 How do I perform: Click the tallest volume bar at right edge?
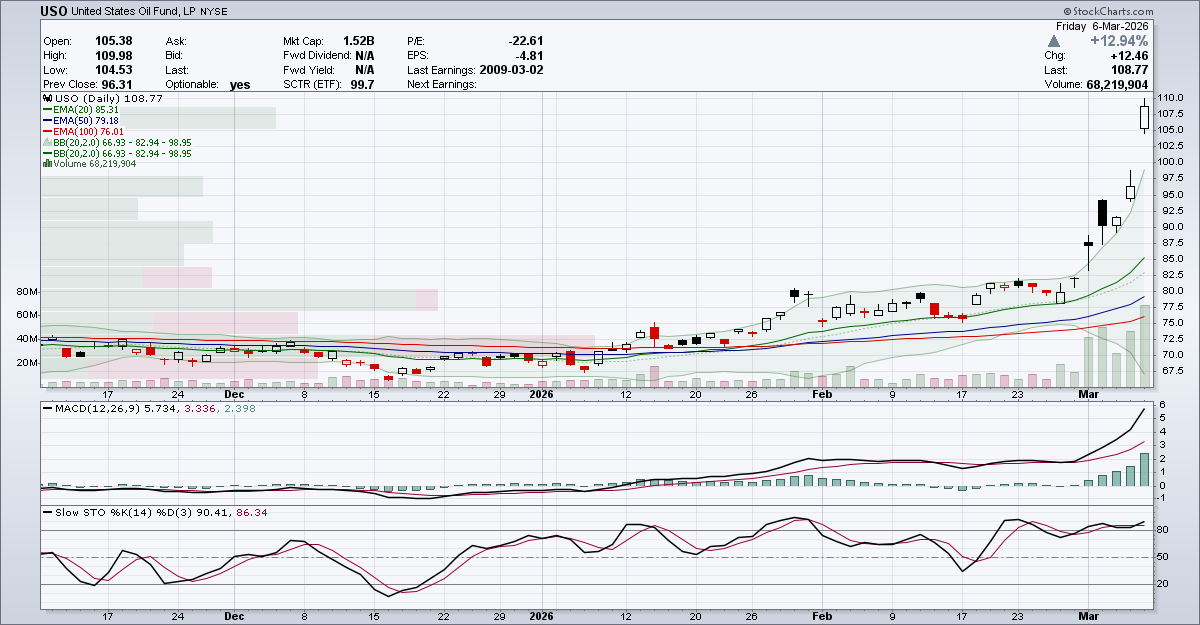1145,347
